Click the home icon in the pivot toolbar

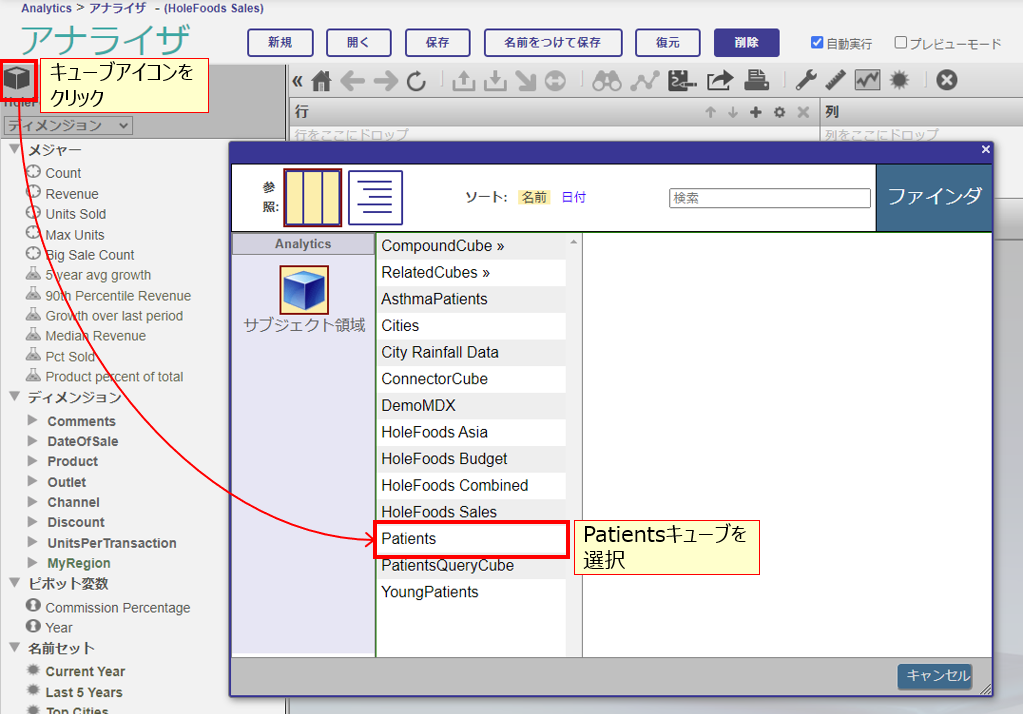(321, 81)
